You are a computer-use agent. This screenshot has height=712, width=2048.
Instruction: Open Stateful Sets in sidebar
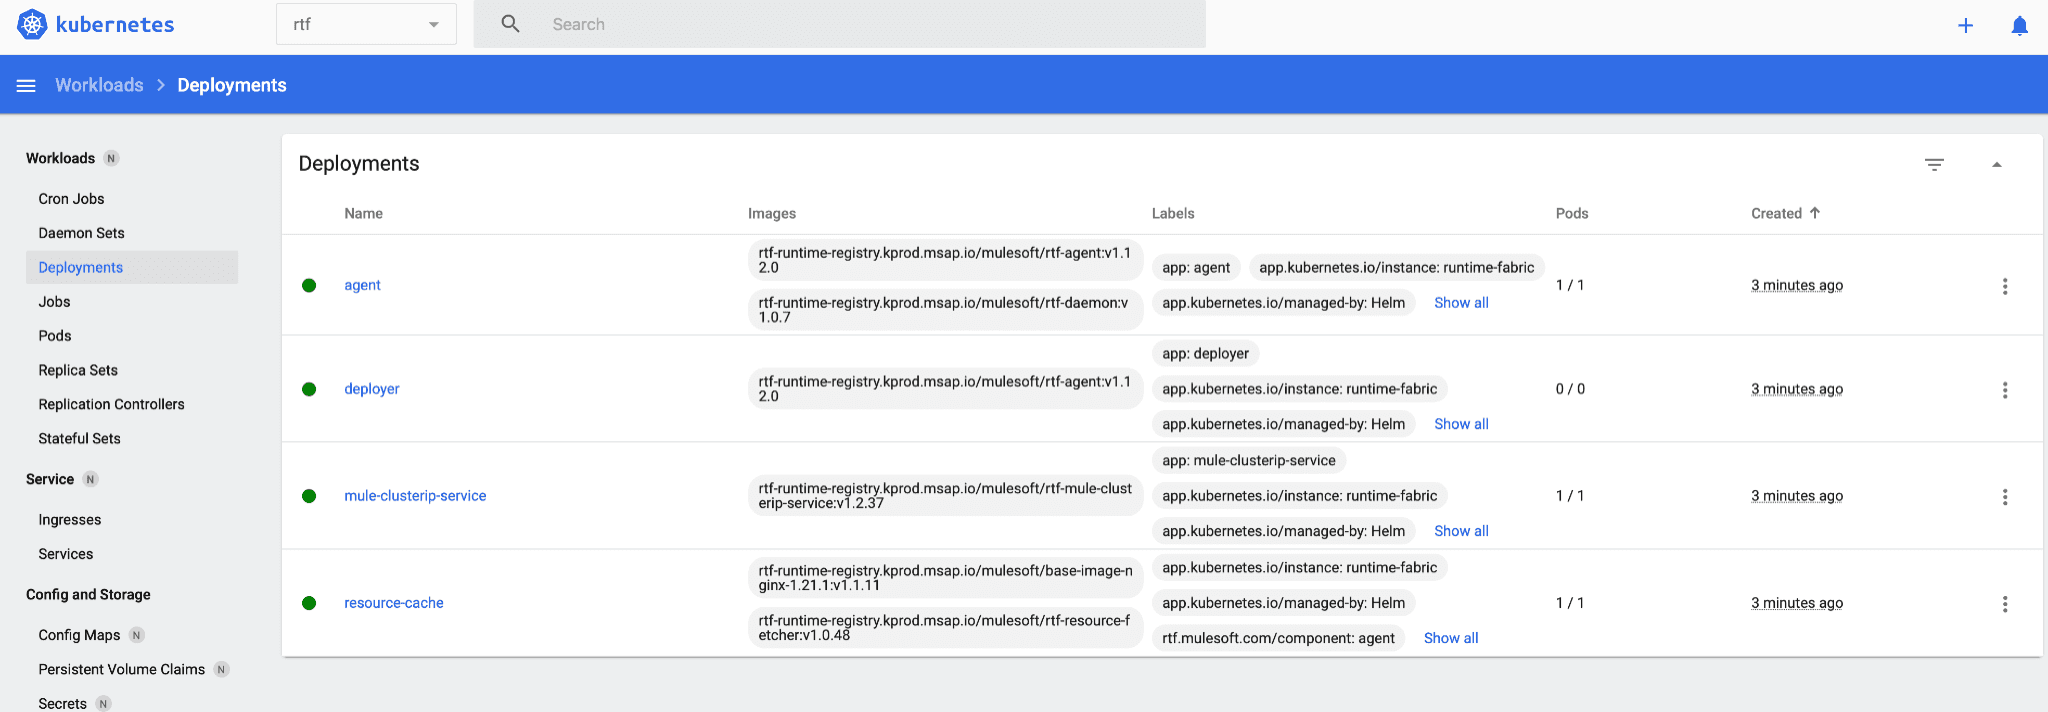[79, 438]
